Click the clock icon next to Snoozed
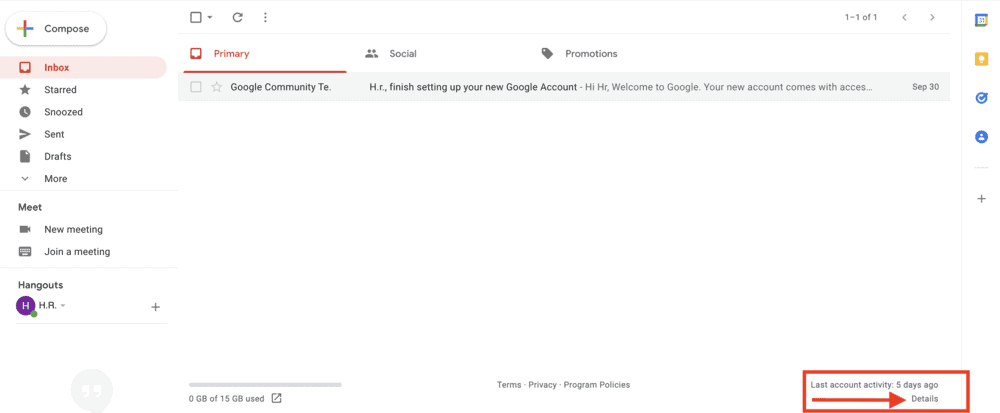Image resolution: width=1000 pixels, height=413 pixels. click(x=25, y=112)
